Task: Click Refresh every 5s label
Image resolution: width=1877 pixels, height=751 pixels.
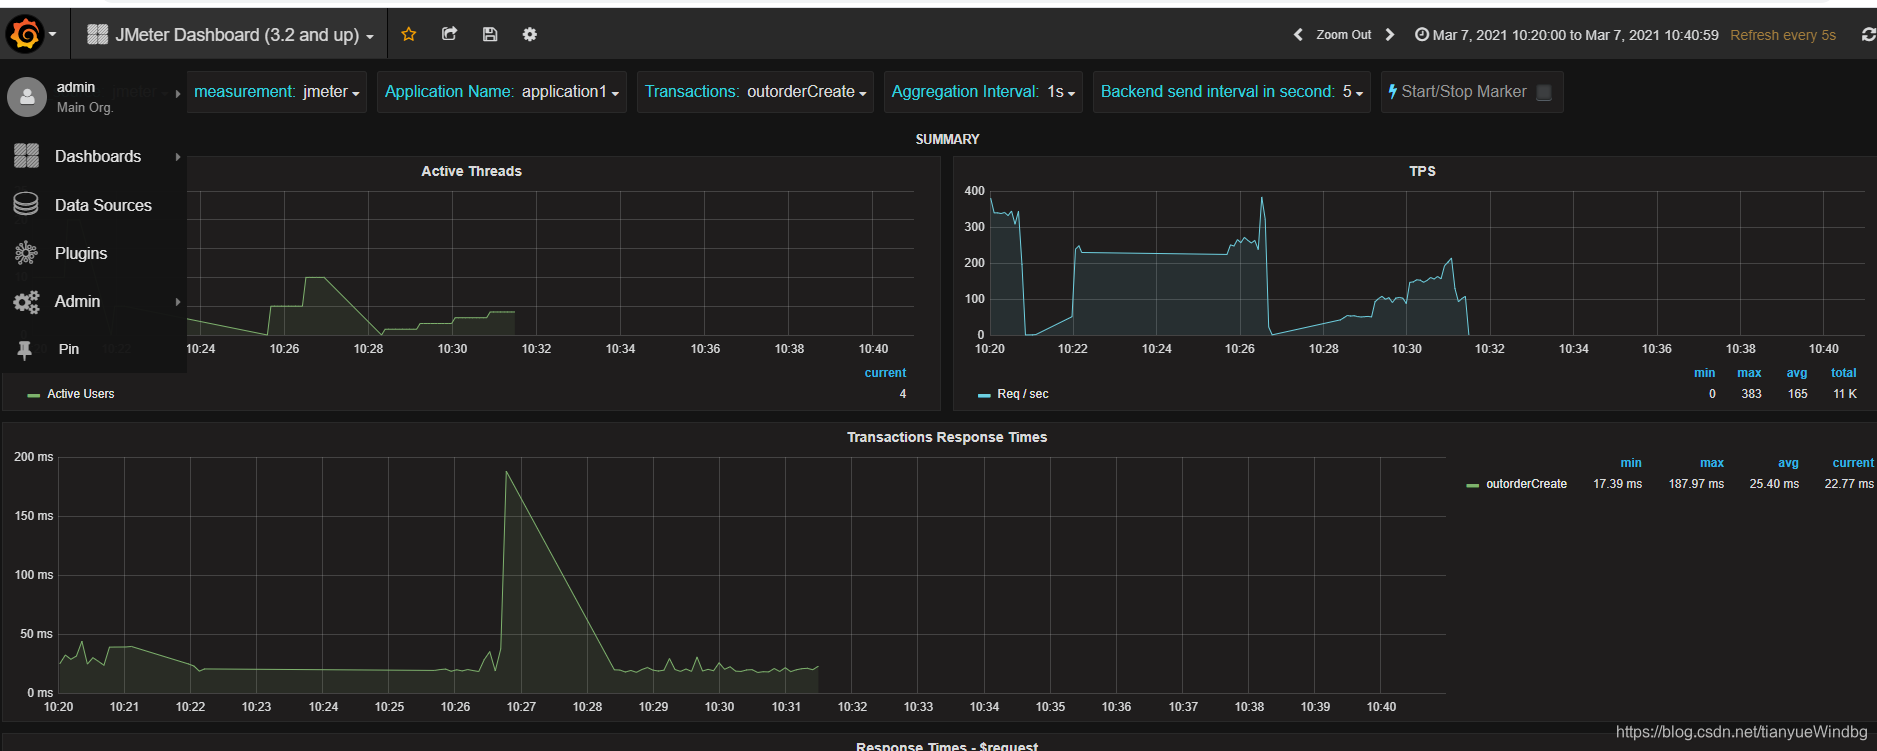Action: point(1783,35)
